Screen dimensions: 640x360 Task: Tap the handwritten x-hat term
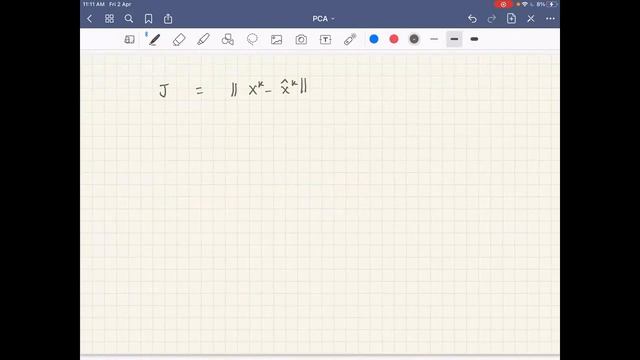tap(289, 87)
